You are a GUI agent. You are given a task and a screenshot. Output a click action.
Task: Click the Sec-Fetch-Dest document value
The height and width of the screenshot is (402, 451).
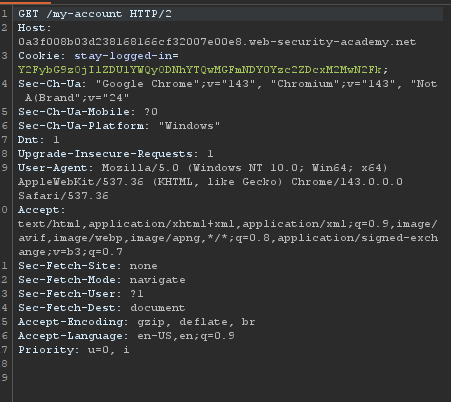point(157,308)
